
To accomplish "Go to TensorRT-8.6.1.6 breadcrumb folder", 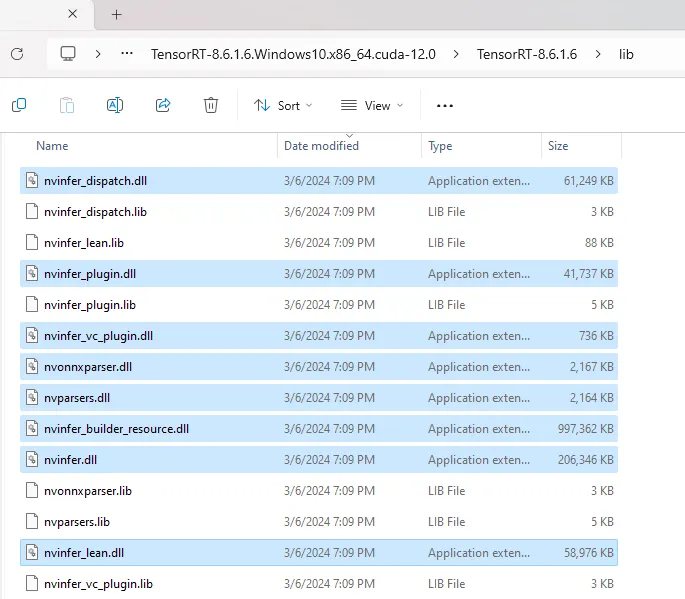I will point(527,54).
